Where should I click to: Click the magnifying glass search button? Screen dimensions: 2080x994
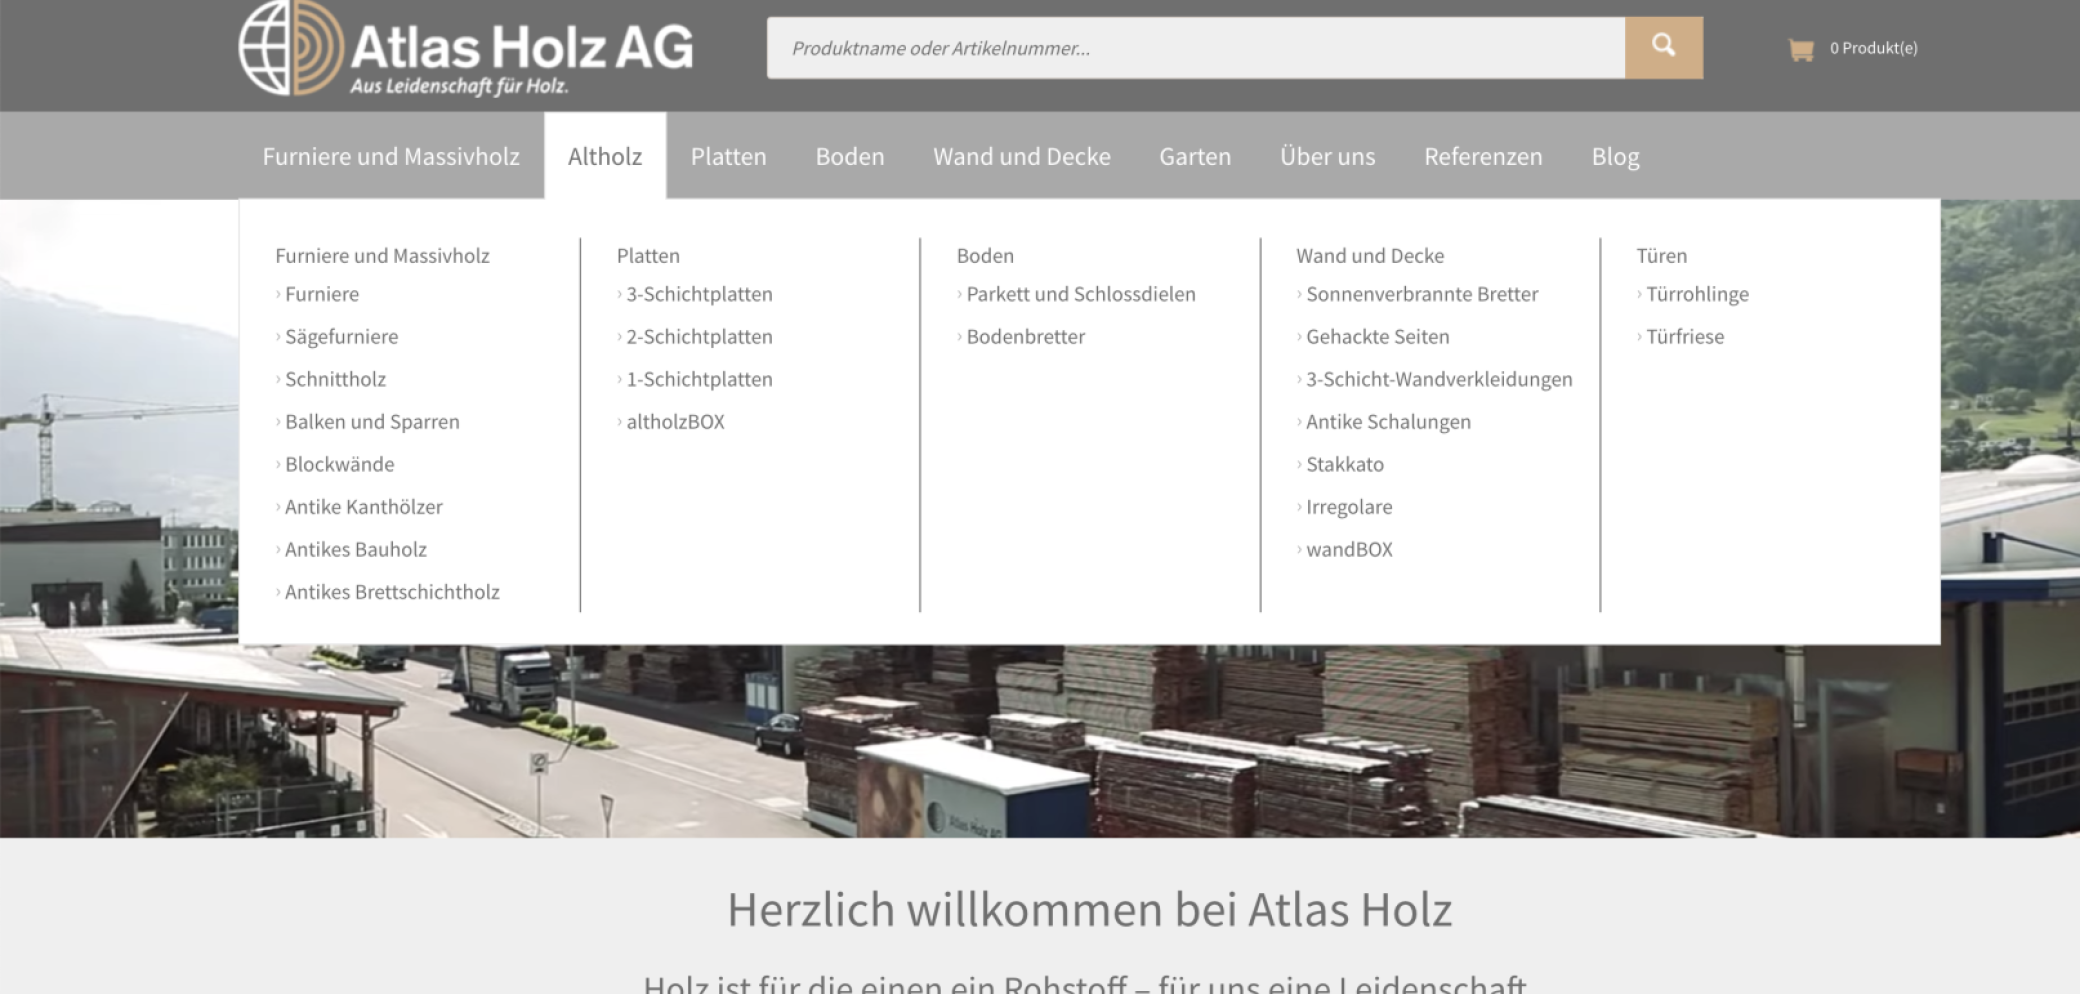coord(1663,47)
